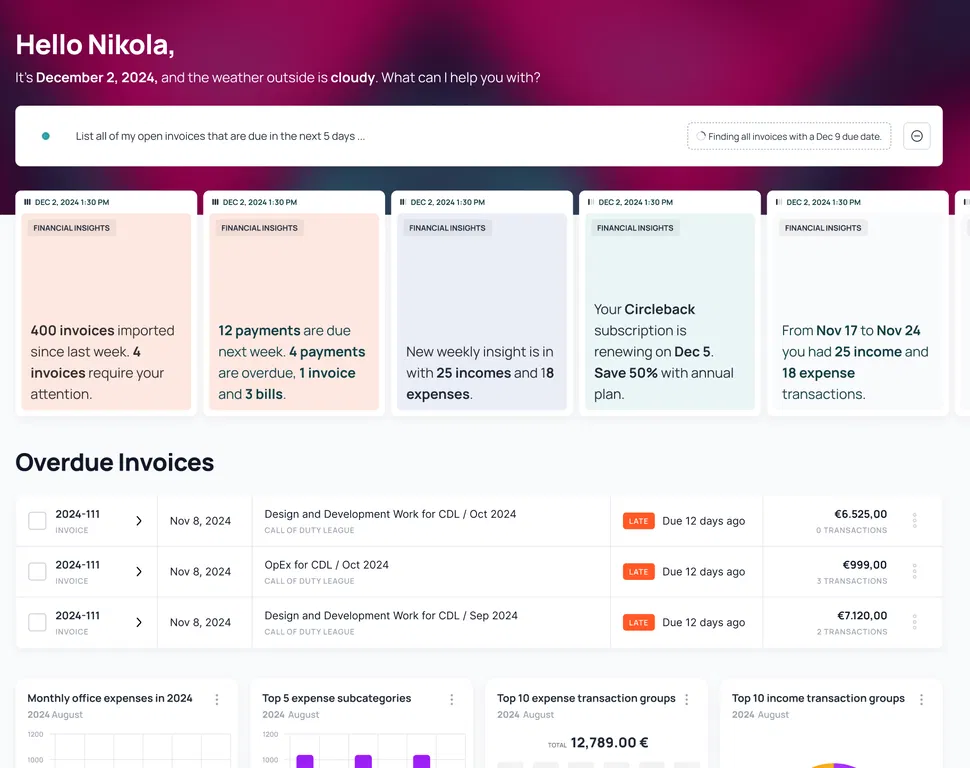970x768 pixels.
Task: Select the checkbox for the Oct 2024 Design invoice
Action: [x=37, y=521]
